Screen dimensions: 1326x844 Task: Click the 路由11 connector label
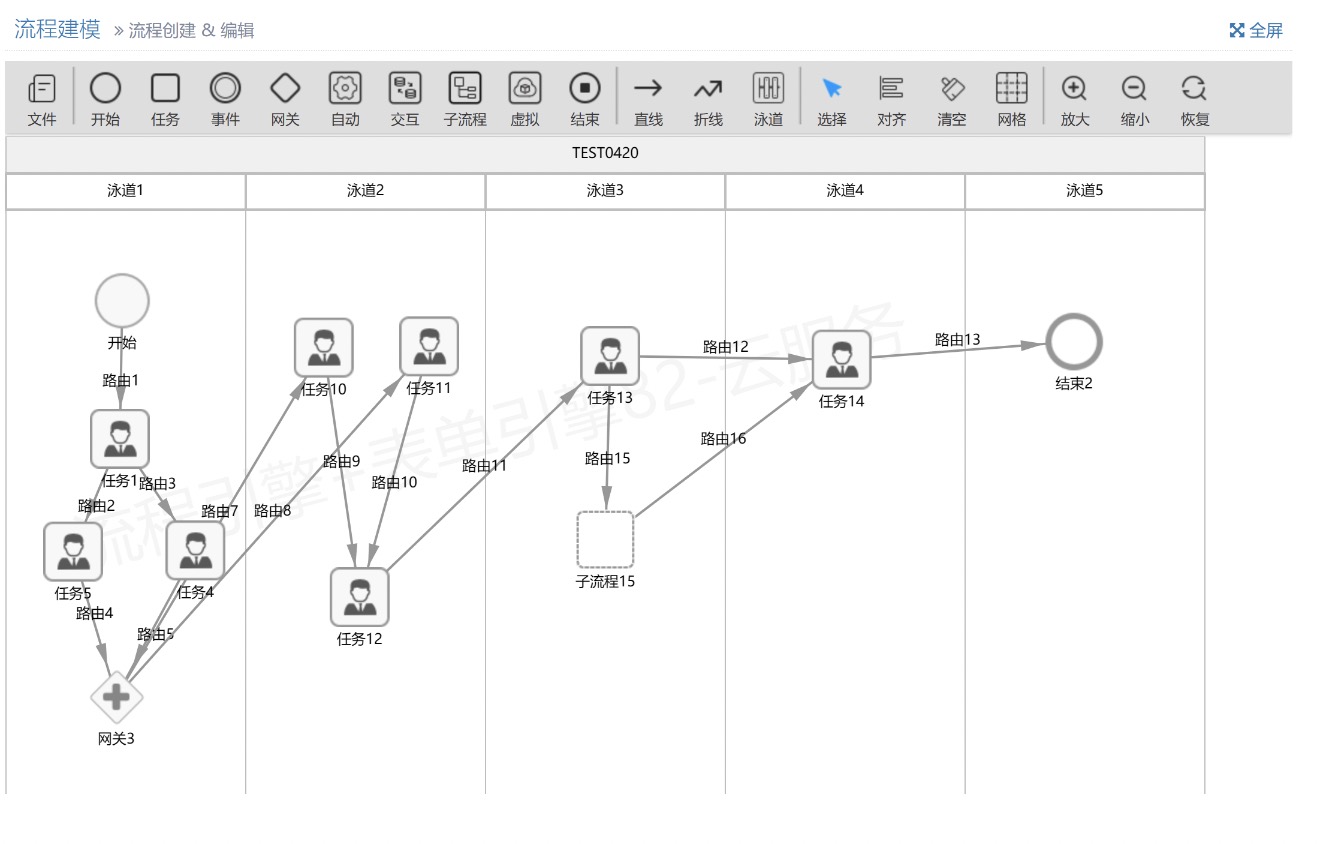point(484,465)
